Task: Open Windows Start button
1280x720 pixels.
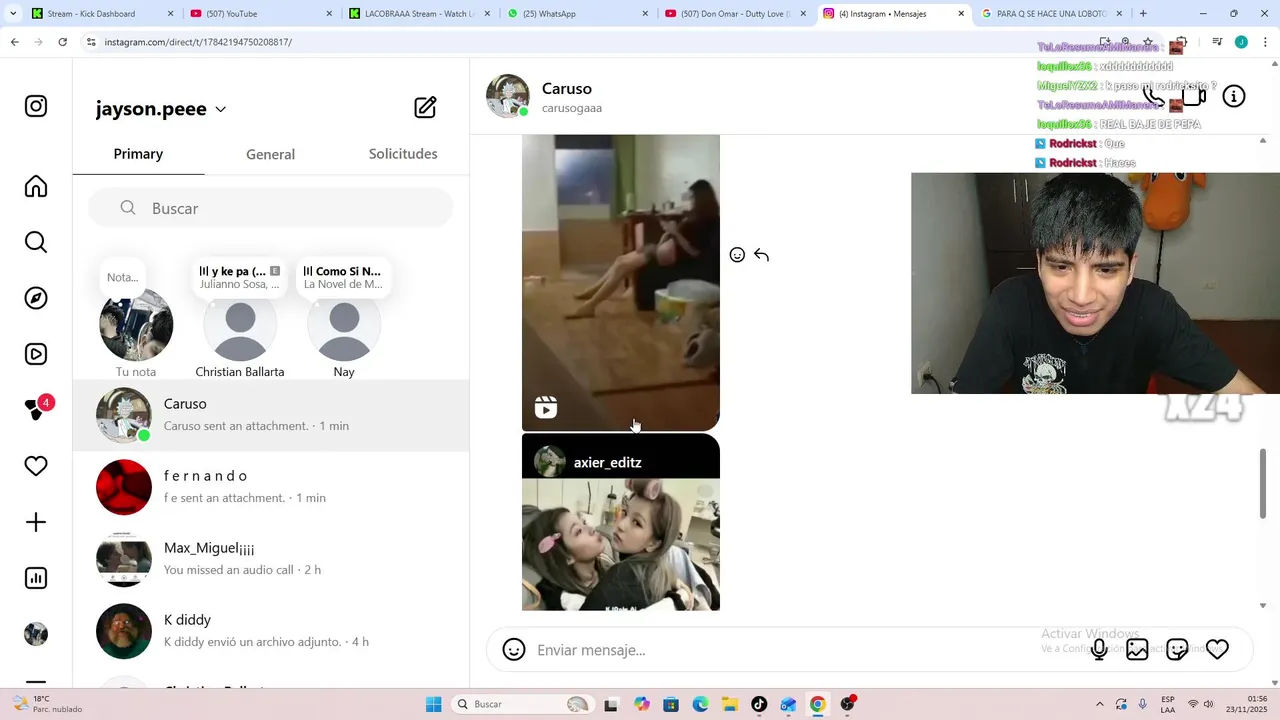Action: (433, 704)
